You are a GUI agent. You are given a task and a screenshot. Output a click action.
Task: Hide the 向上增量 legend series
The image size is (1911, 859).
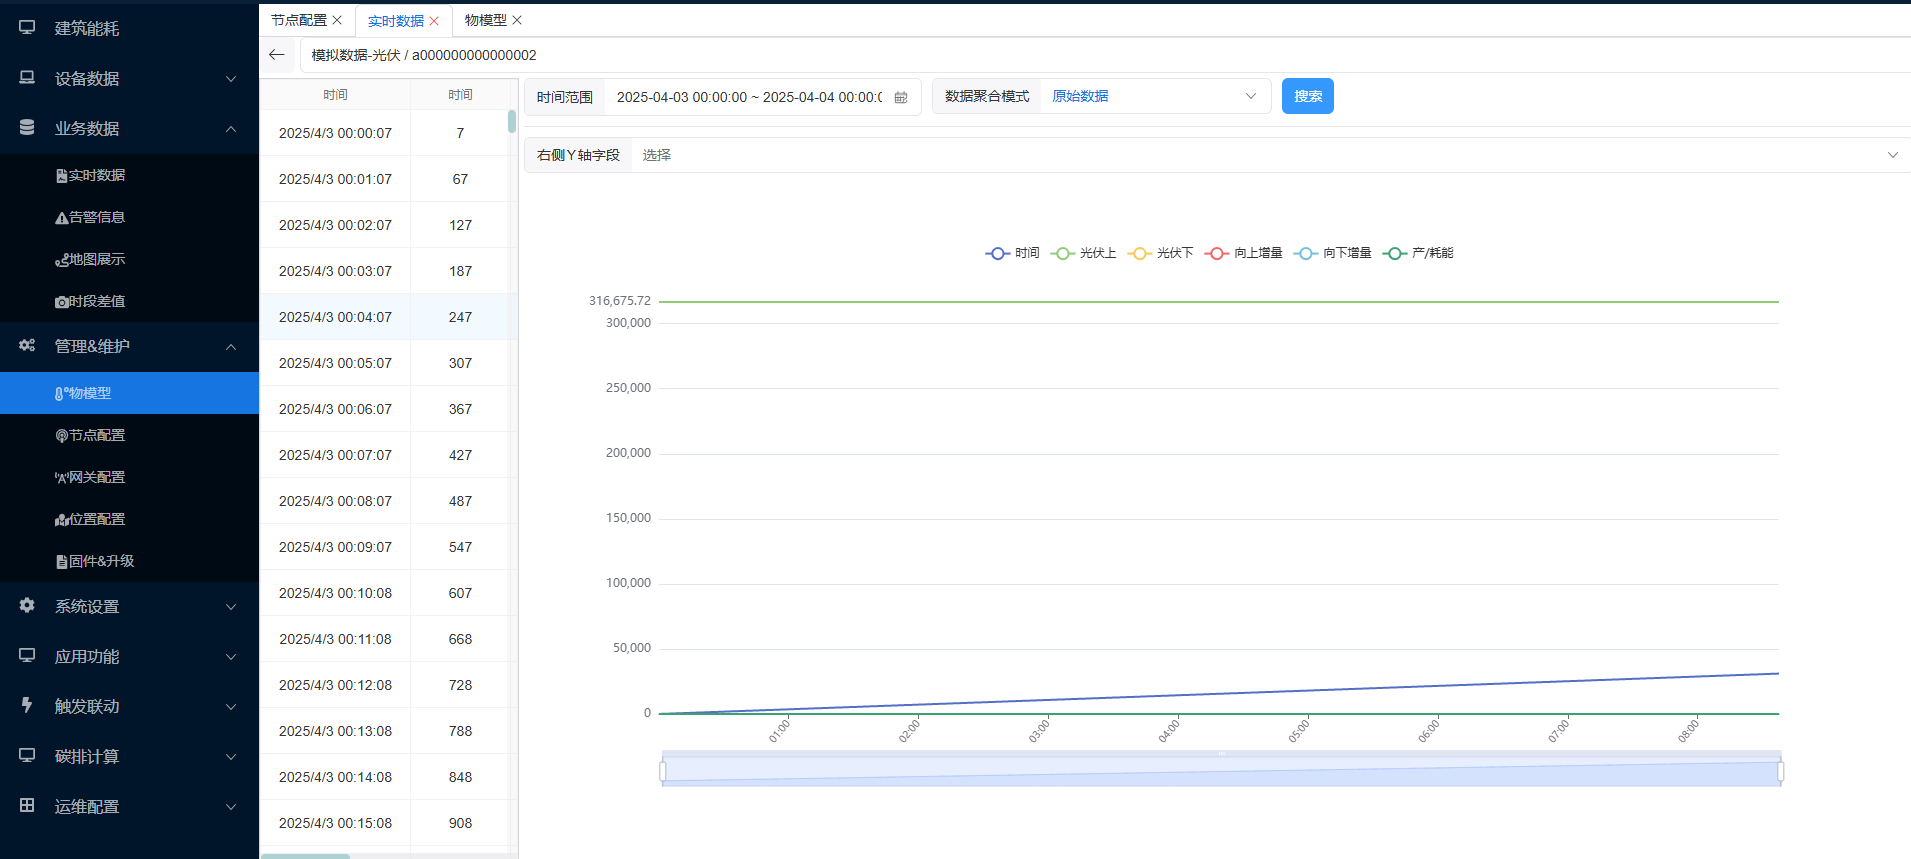1244,253
